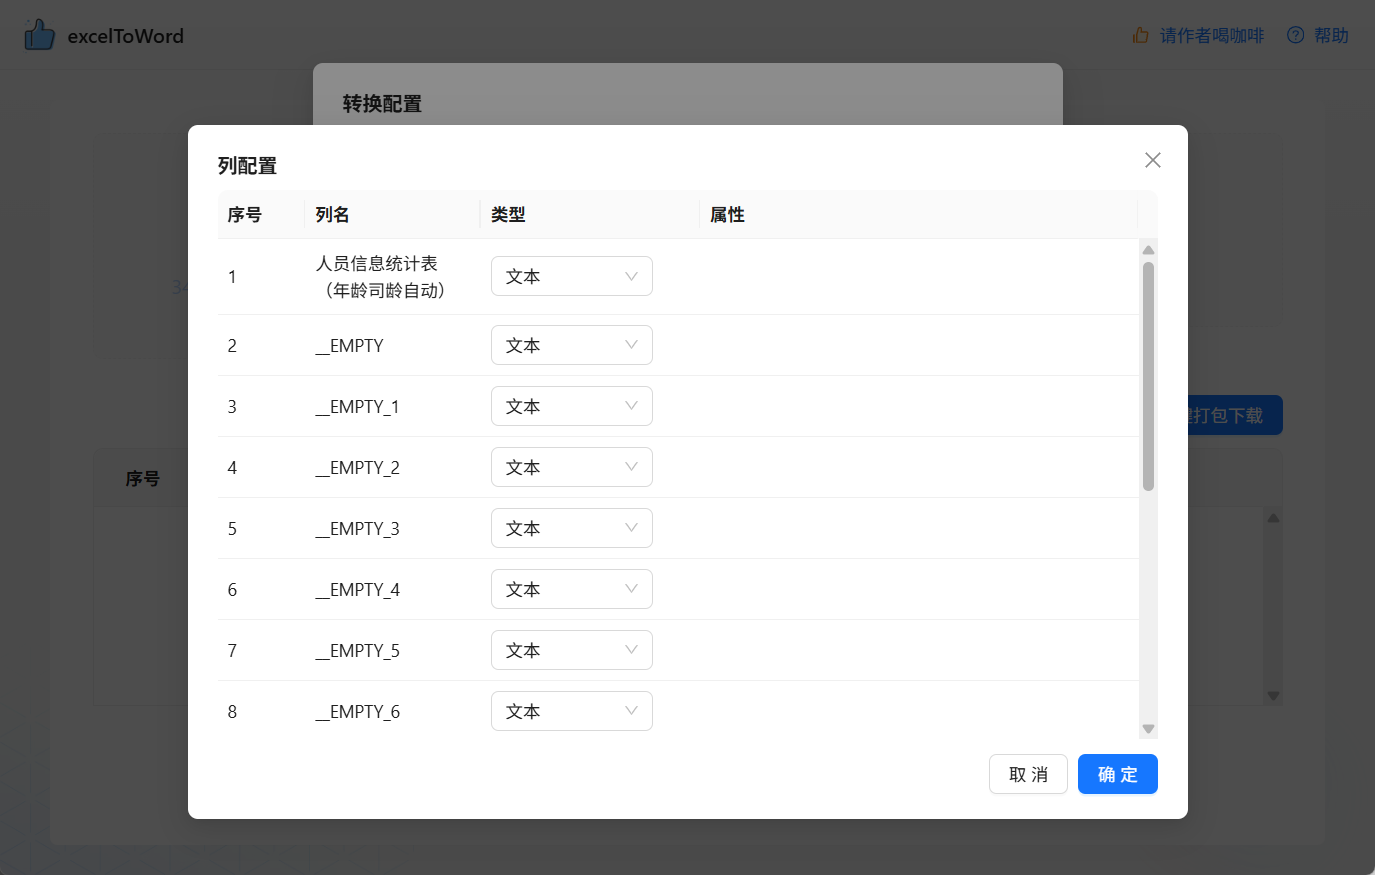Click the excelToWord thumbs-up logo icon
Image resolution: width=1375 pixels, height=875 pixels.
tap(39, 35)
